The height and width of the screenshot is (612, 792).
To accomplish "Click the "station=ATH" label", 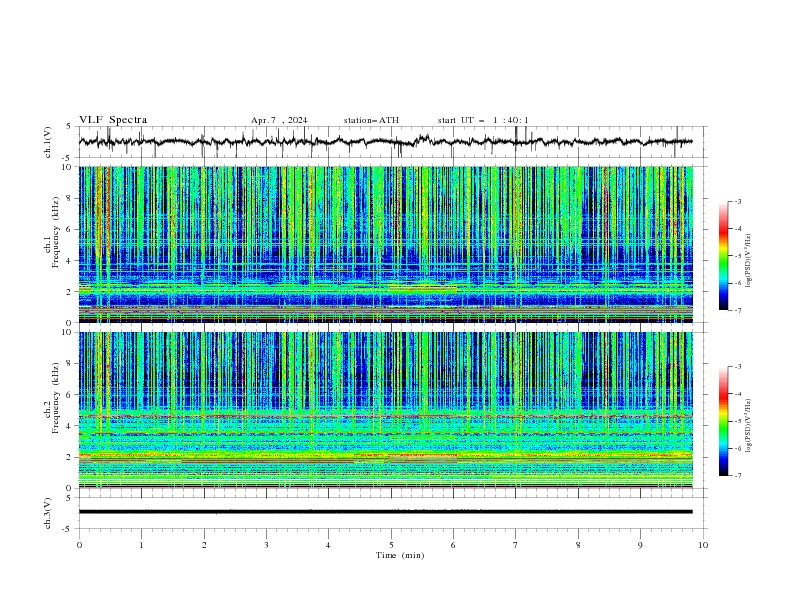I will tap(371, 120).
